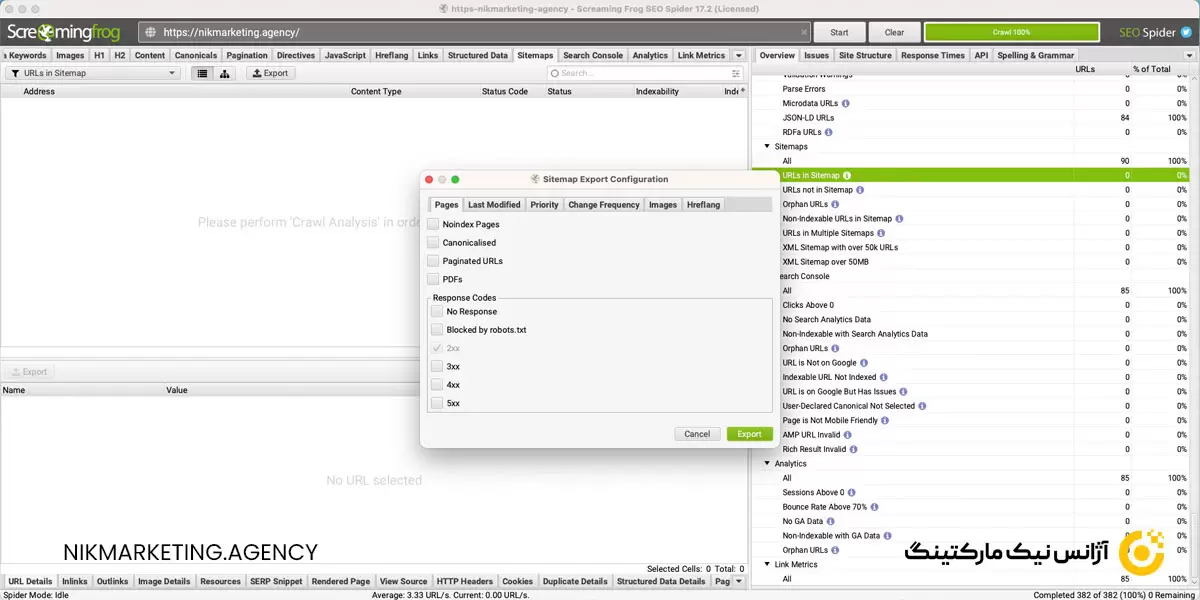Viewport: 1200px width, 600px height.
Task: Collapse the Sitemaps tree section
Action: pos(767,147)
